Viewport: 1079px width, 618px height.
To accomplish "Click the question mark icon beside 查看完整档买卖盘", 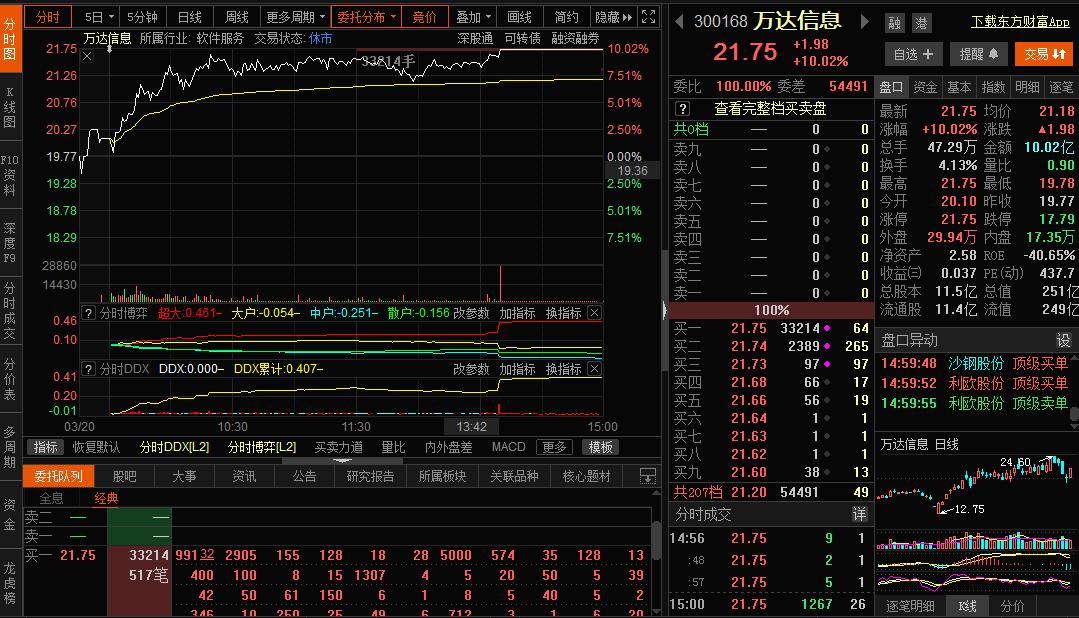I will [x=684, y=106].
